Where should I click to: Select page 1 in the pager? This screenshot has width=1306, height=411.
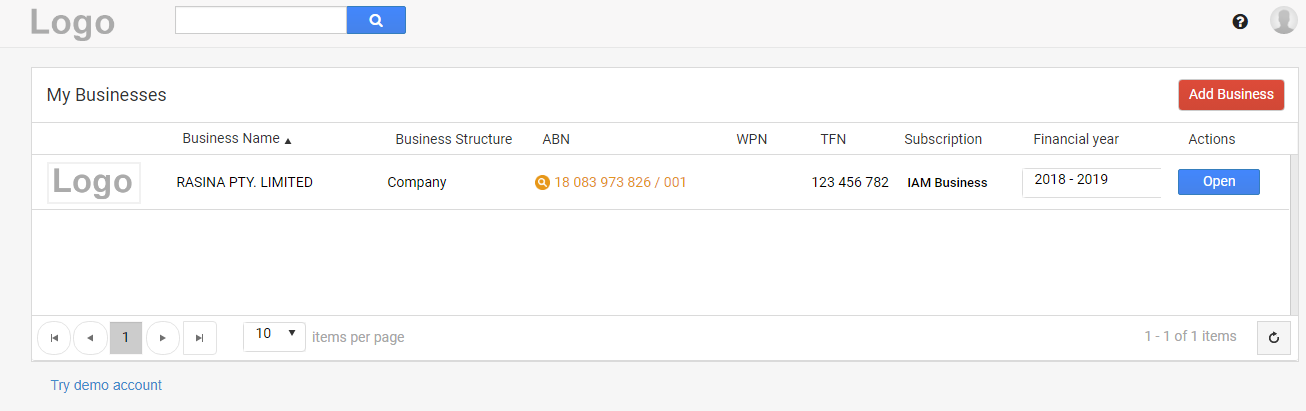126,338
